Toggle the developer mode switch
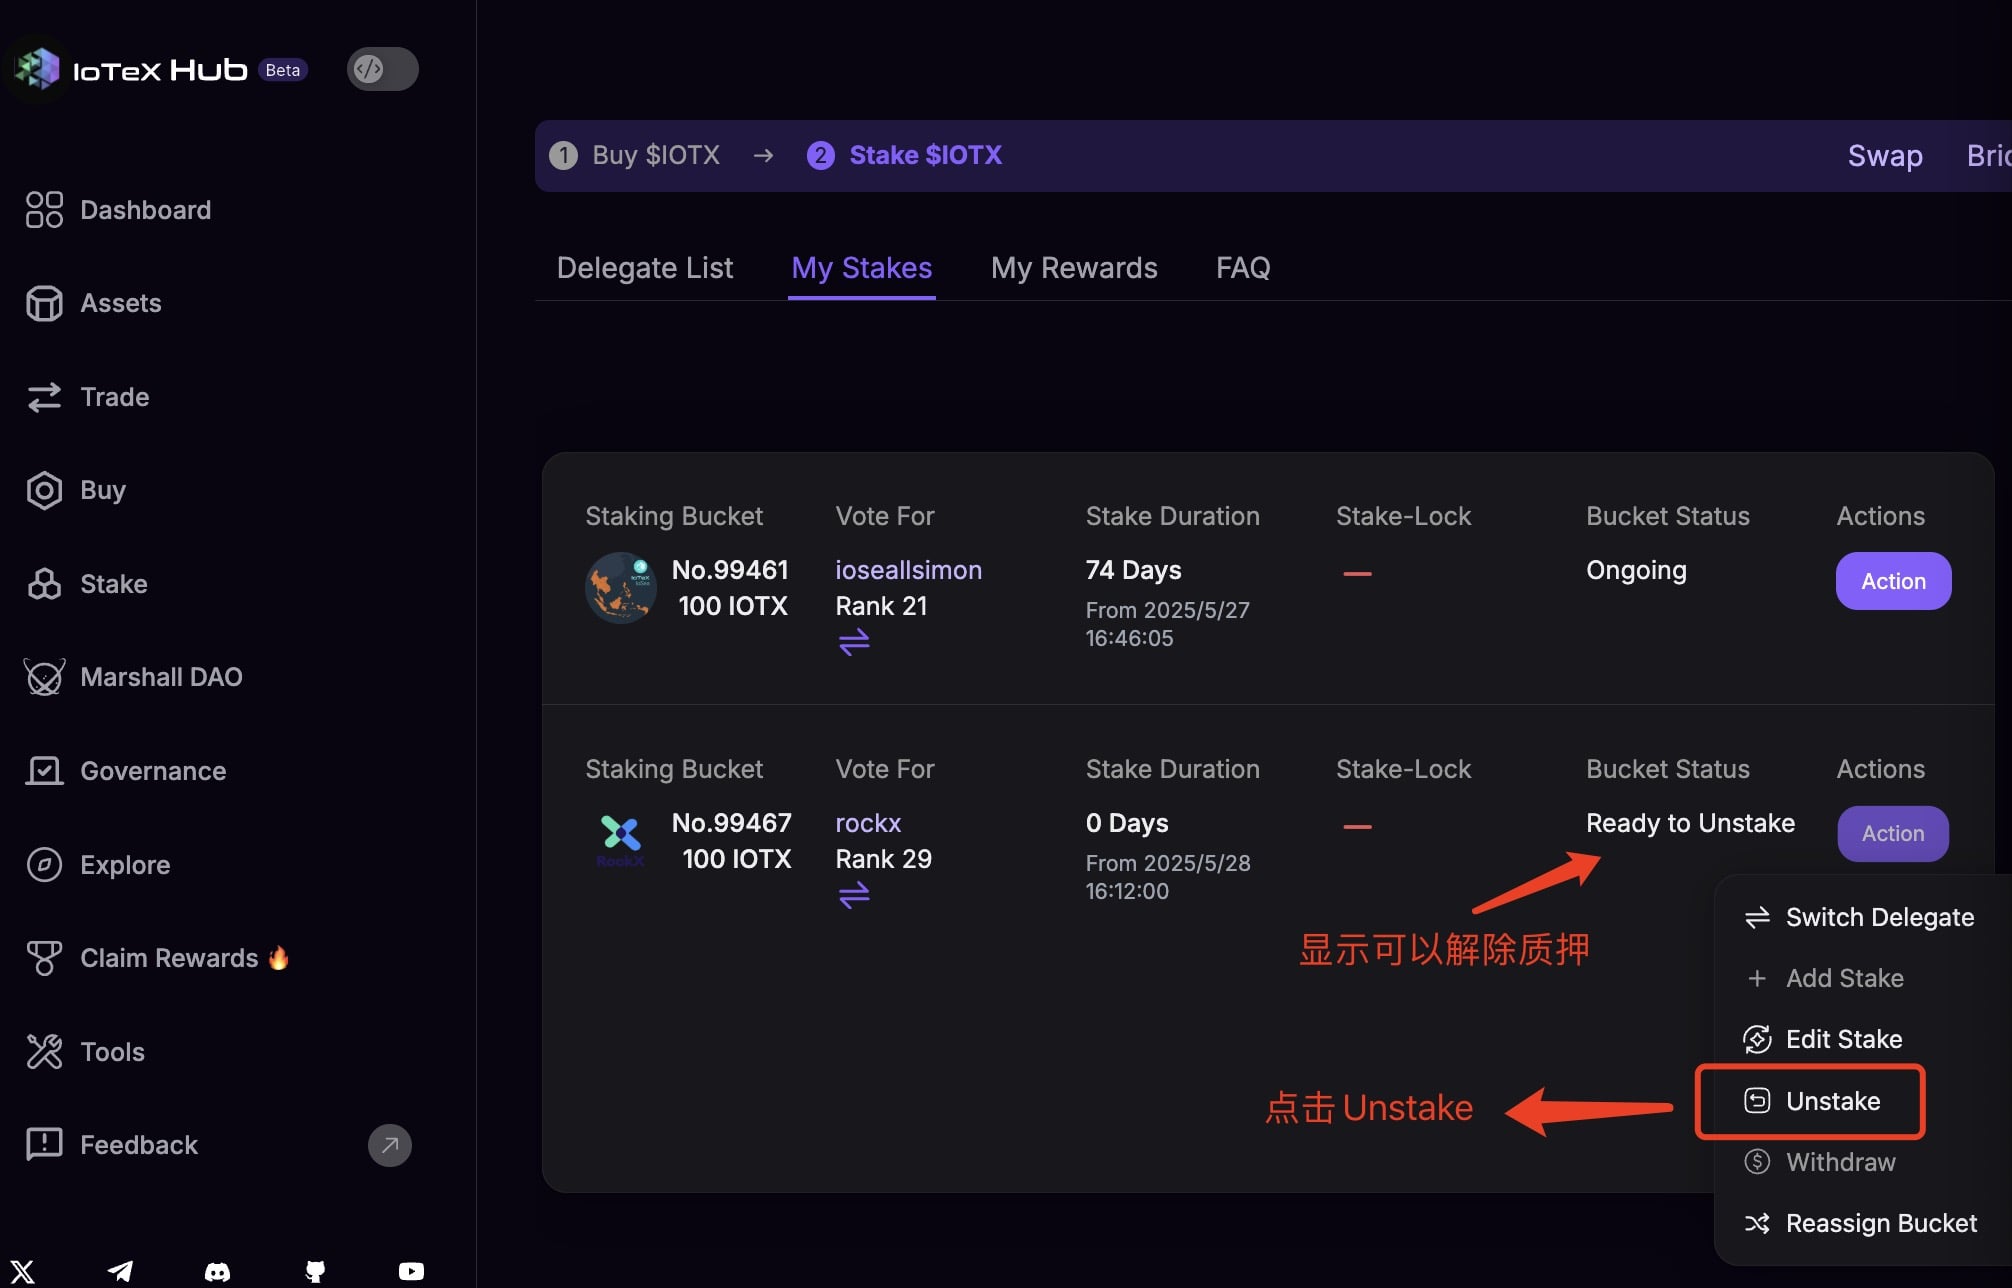The width and height of the screenshot is (2012, 1288). point(382,69)
